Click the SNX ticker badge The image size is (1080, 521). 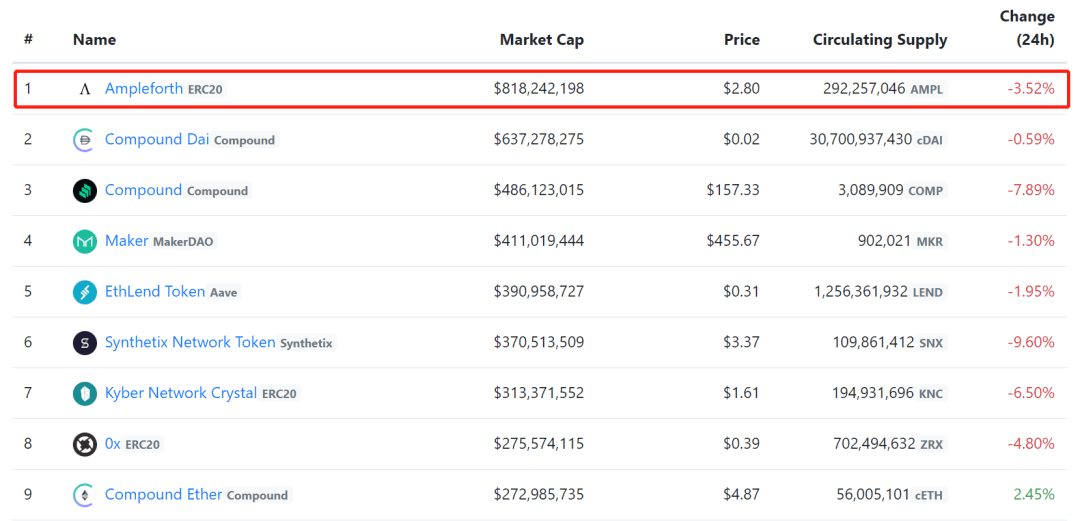point(932,343)
